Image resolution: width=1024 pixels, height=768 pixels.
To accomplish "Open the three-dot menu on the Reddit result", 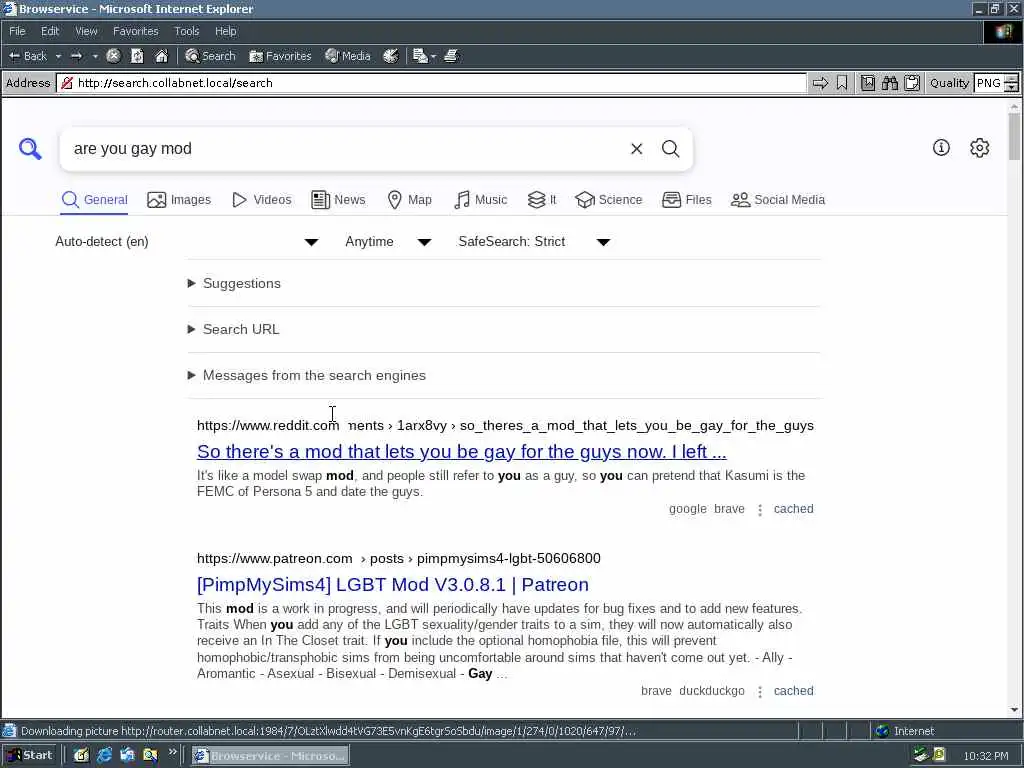I will click(760, 509).
